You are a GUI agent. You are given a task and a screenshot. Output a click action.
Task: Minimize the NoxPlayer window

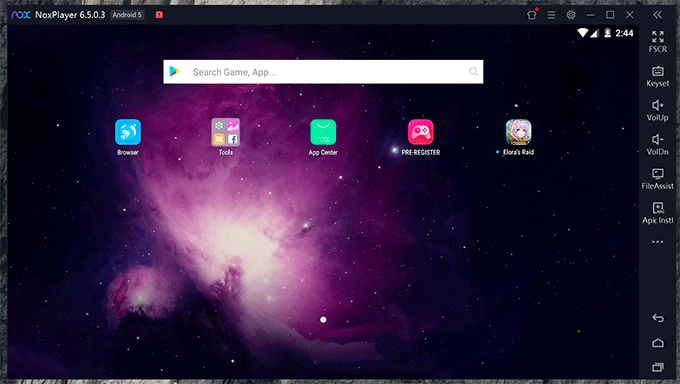click(590, 15)
